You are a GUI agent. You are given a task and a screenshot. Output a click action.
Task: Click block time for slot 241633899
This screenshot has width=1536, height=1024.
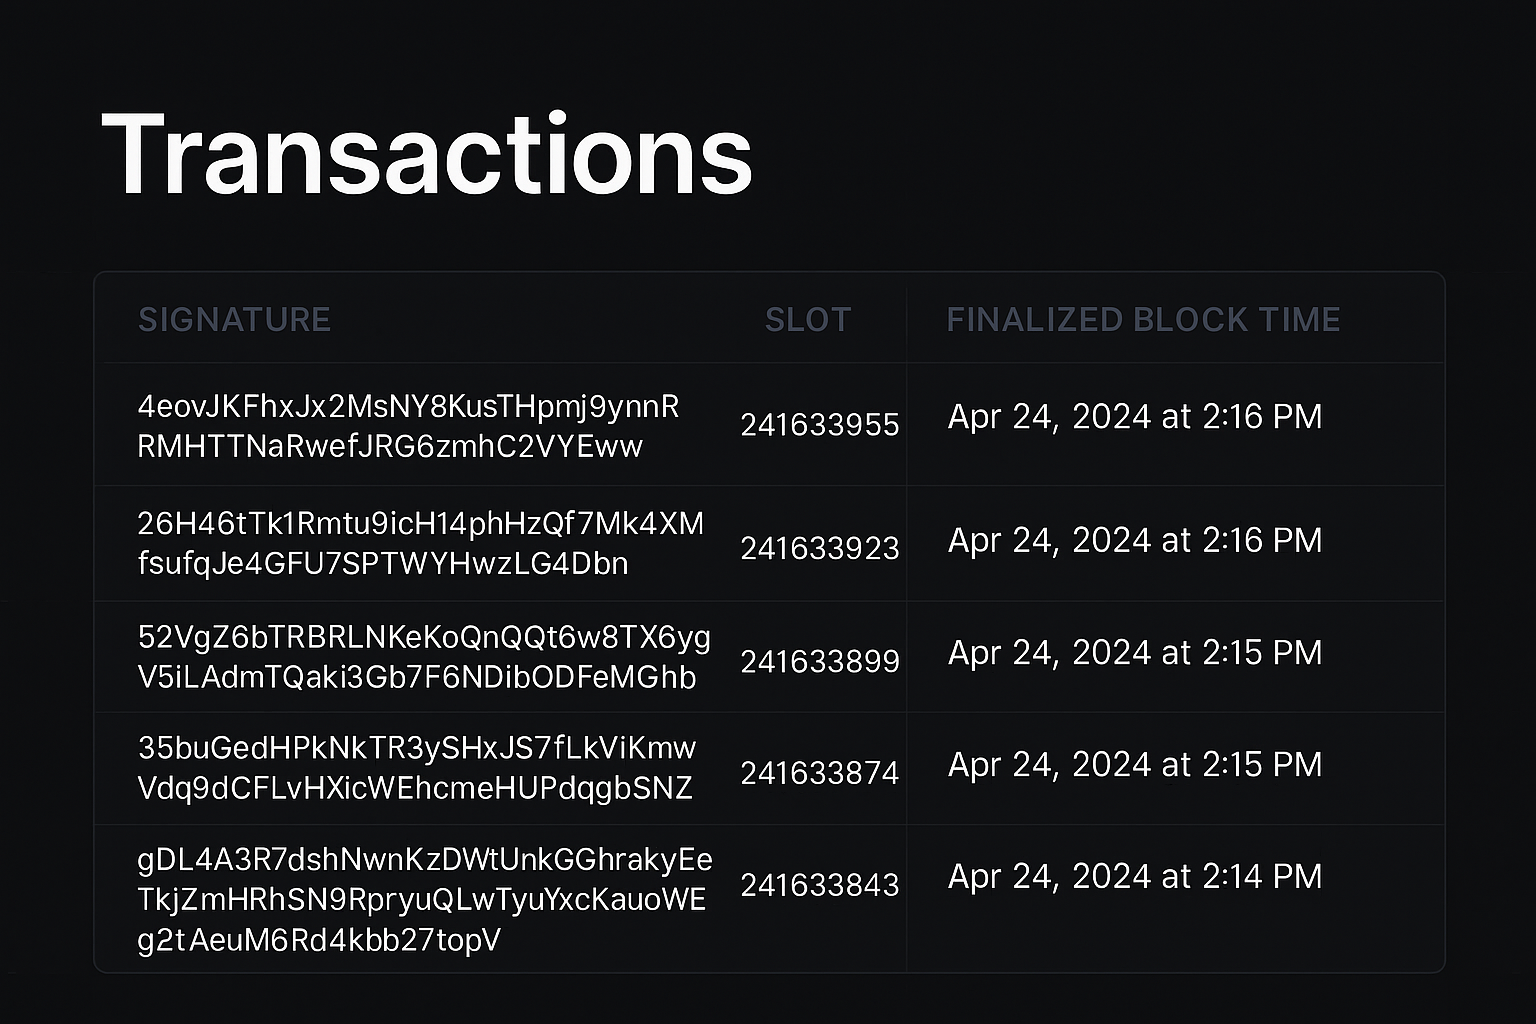click(1135, 653)
